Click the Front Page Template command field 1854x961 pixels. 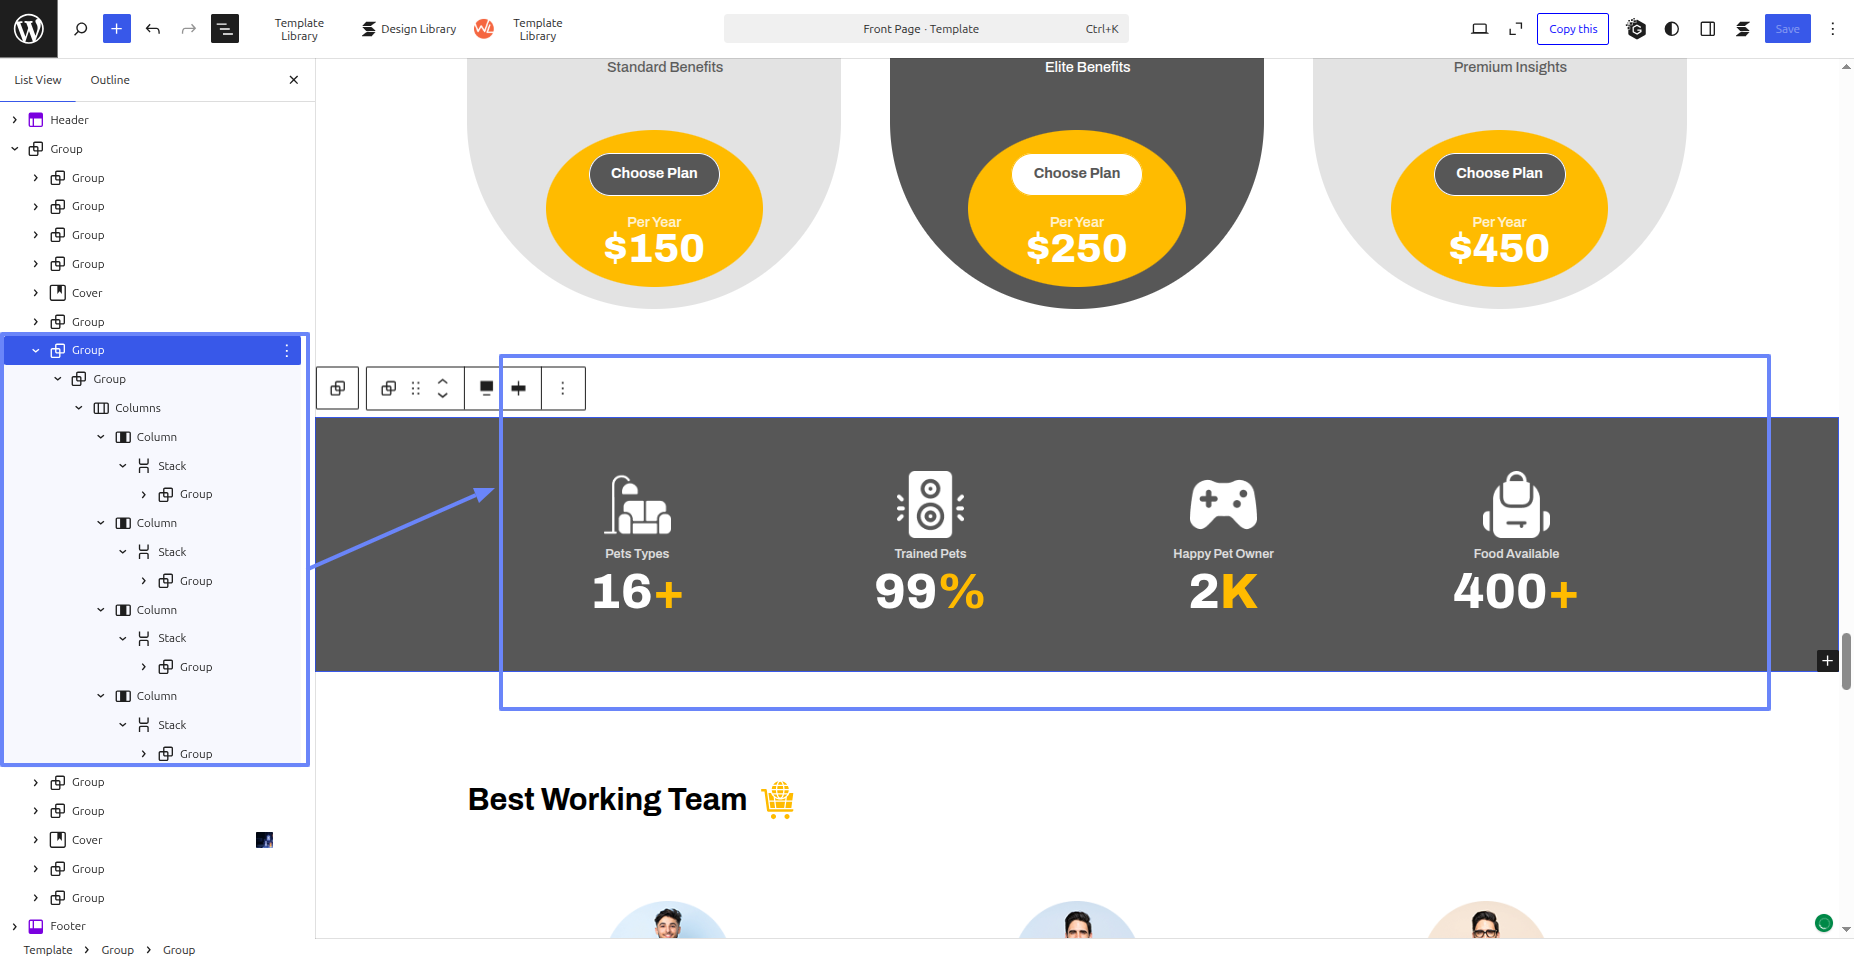[926, 29]
